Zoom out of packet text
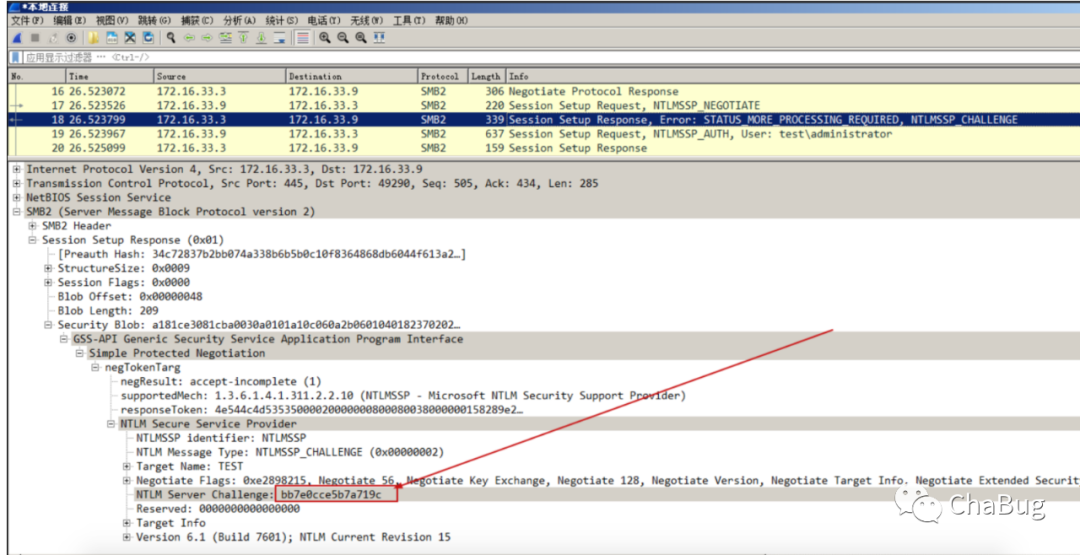Image resolution: width=1080 pixels, height=555 pixels. point(342,38)
